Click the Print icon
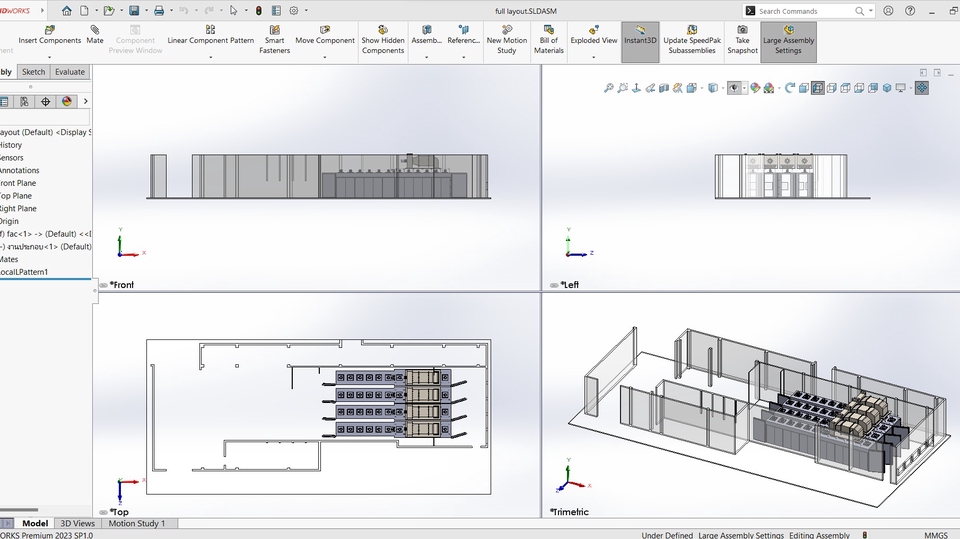This screenshot has height=539, width=960. tap(158, 11)
